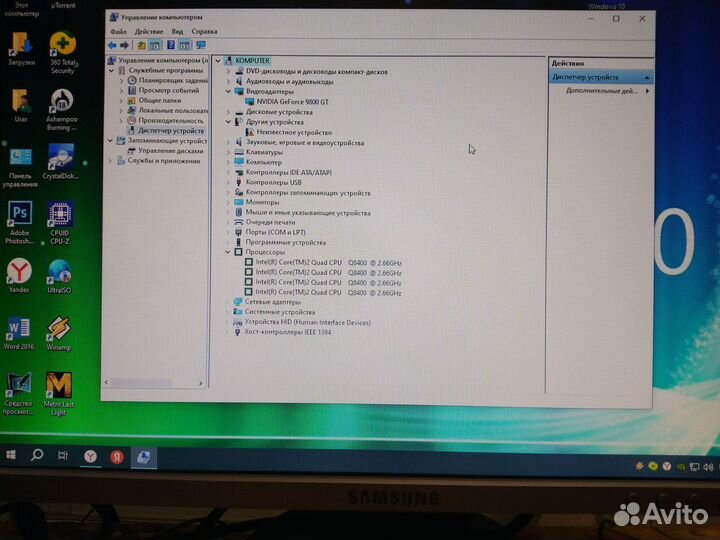The width and height of the screenshot is (720, 540).
Task: Expand DVD-дисководы и дисководы компакт-дисков
Action: coord(228,72)
